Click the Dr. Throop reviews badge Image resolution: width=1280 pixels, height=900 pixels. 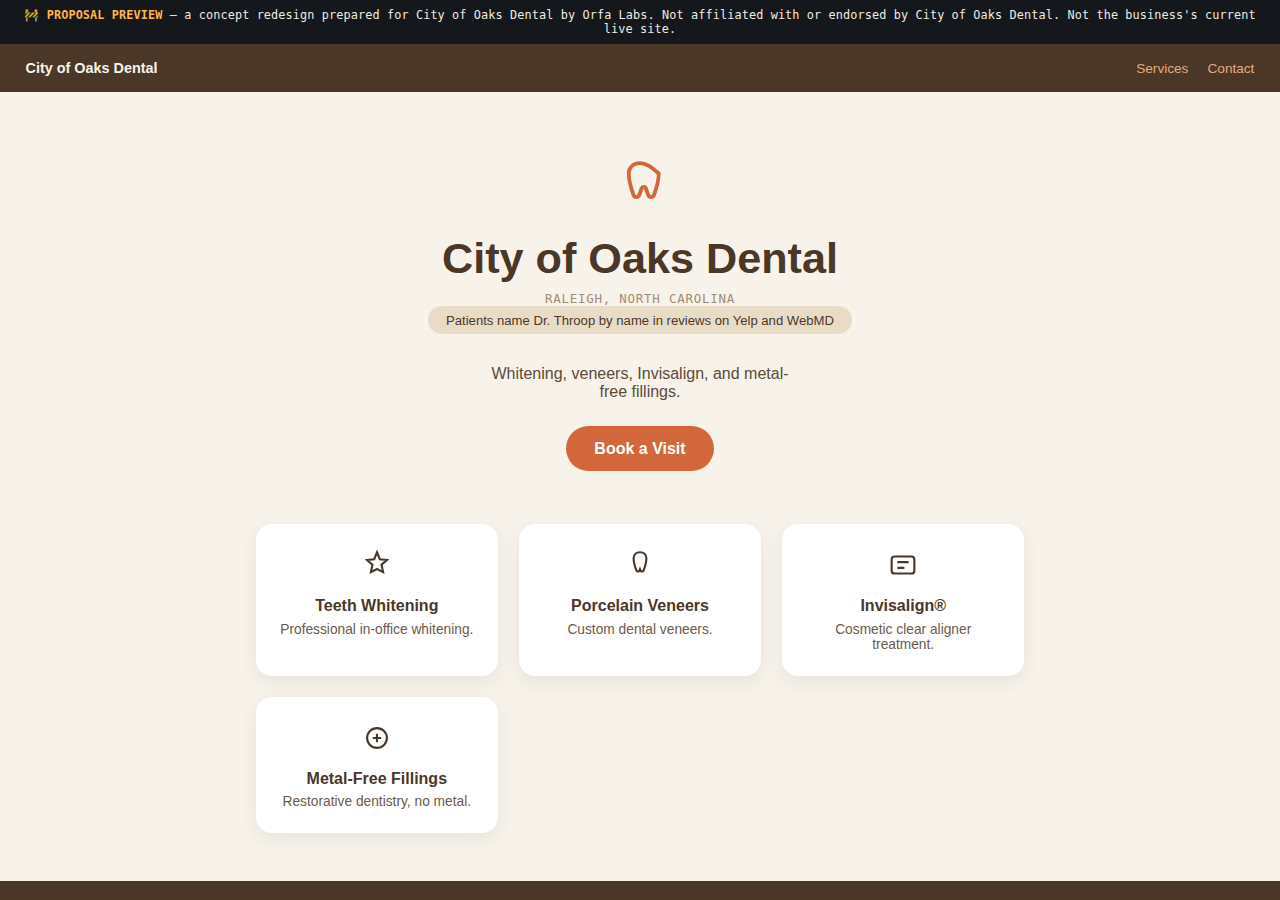pyautogui.click(x=640, y=320)
